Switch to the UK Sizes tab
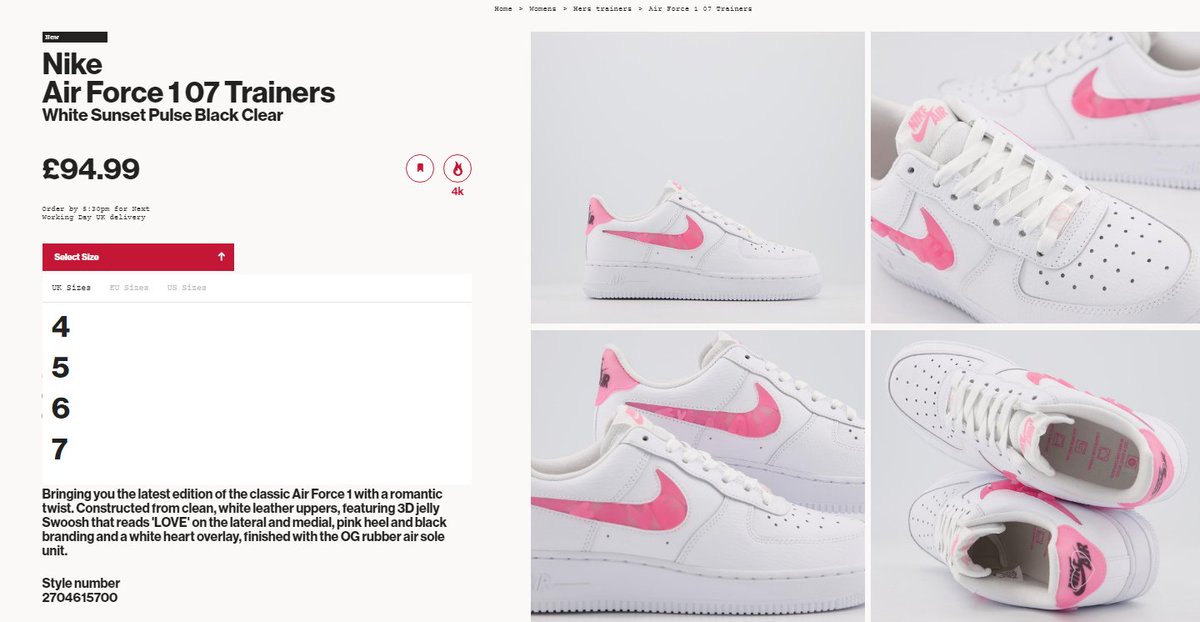This screenshot has height=622, width=1200. [x=71, y=288]
